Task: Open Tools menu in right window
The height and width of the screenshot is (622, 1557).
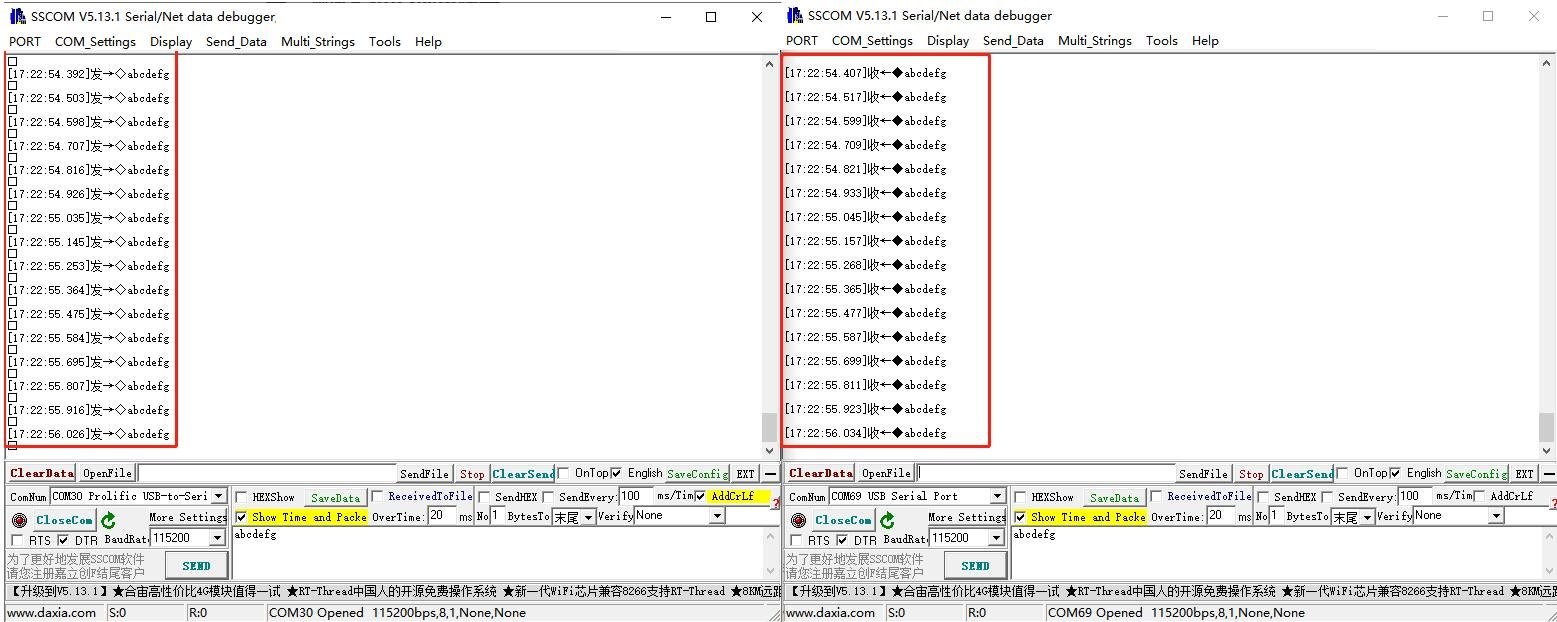Action: (1161, 41)
